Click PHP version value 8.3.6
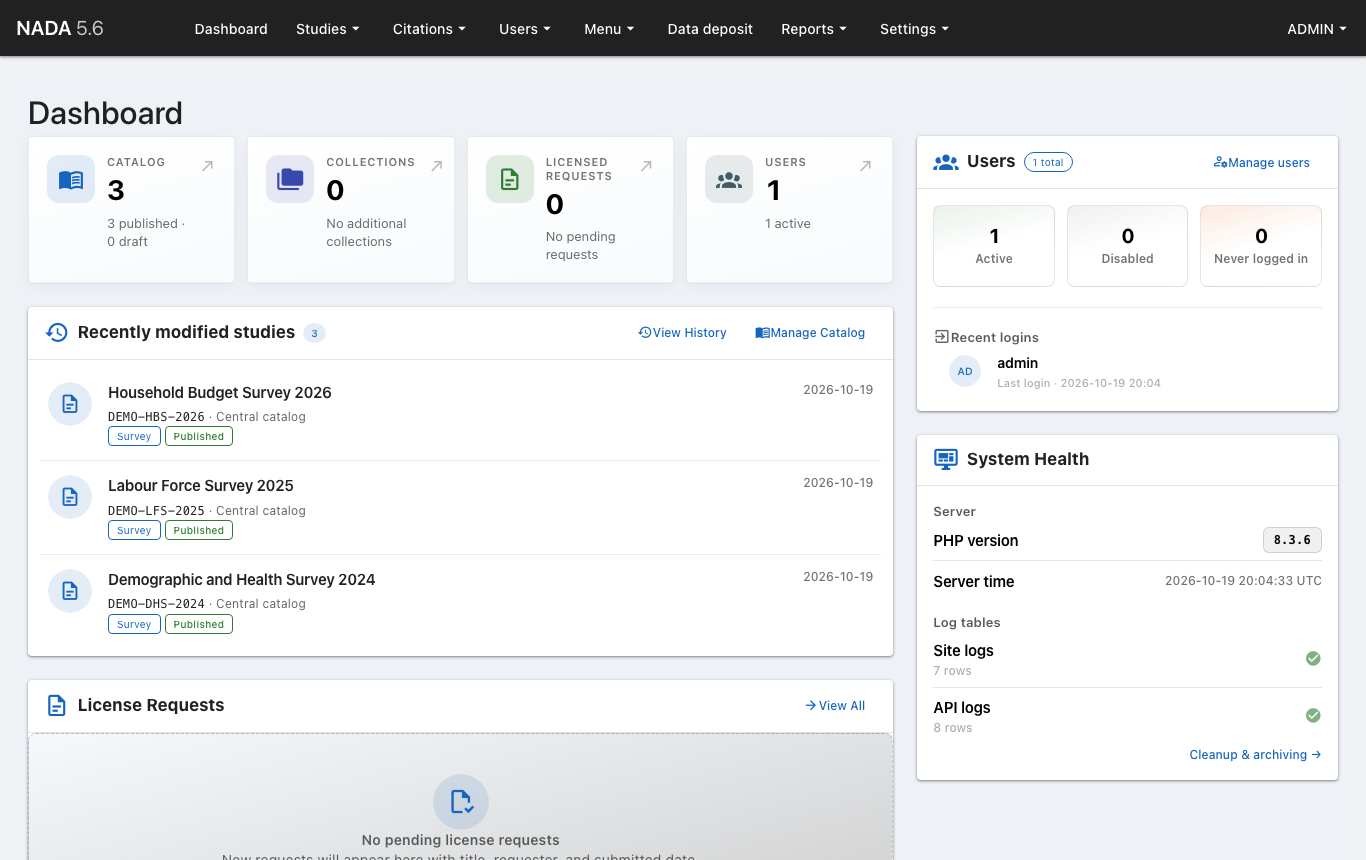 [x=1292, y=540]
